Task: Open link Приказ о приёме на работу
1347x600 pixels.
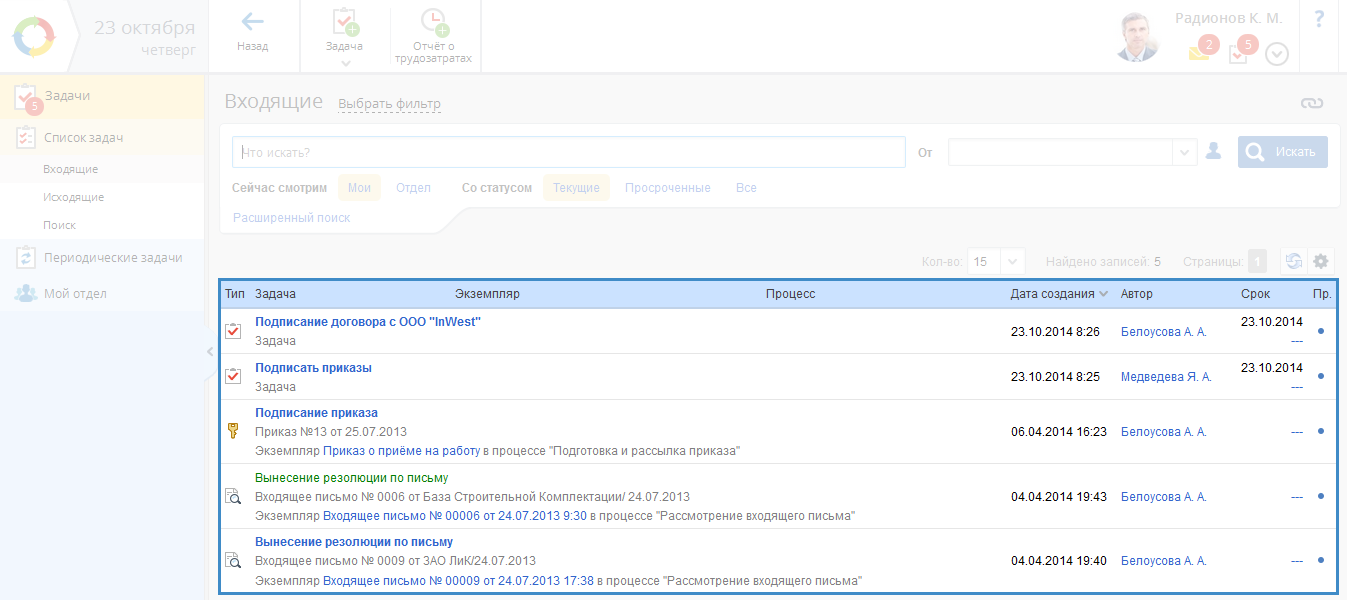Action: (401, 451)
